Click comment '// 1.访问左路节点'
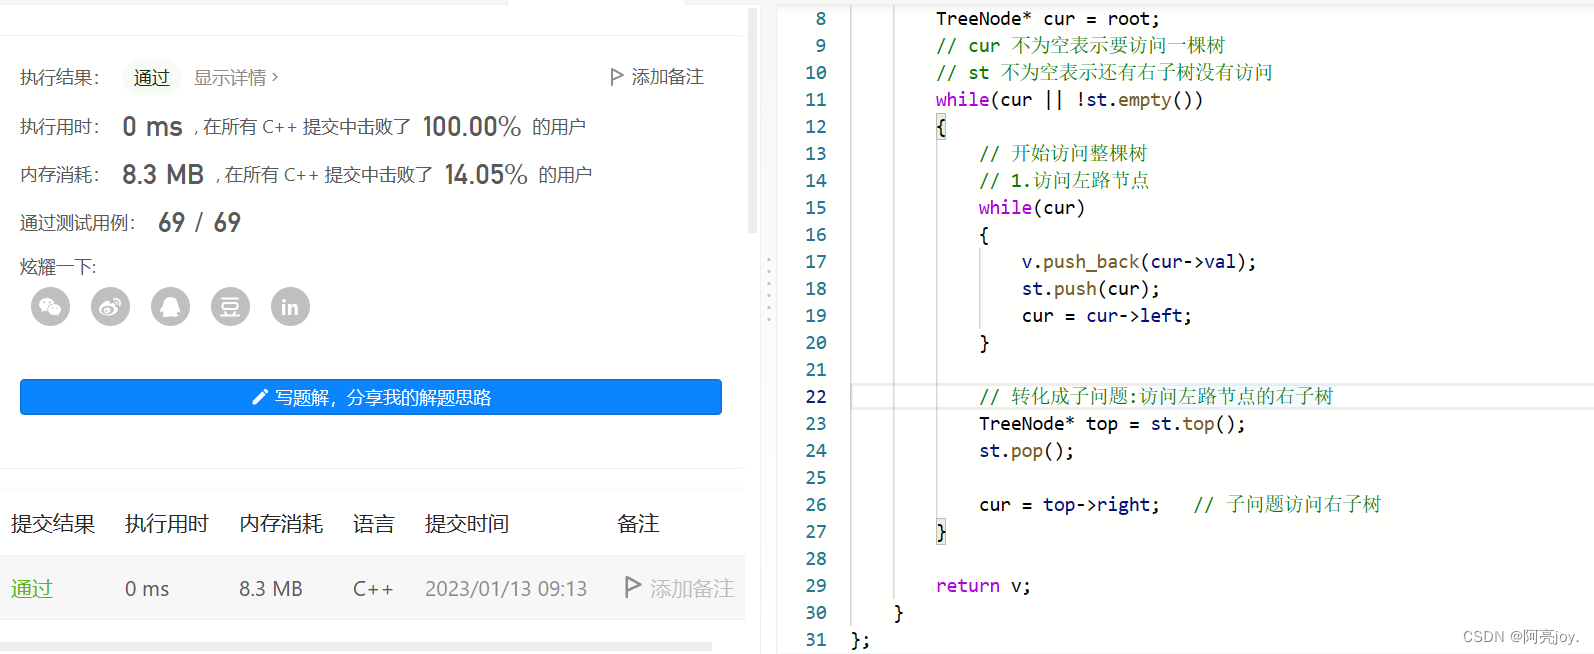 [x=1064, y=181]
